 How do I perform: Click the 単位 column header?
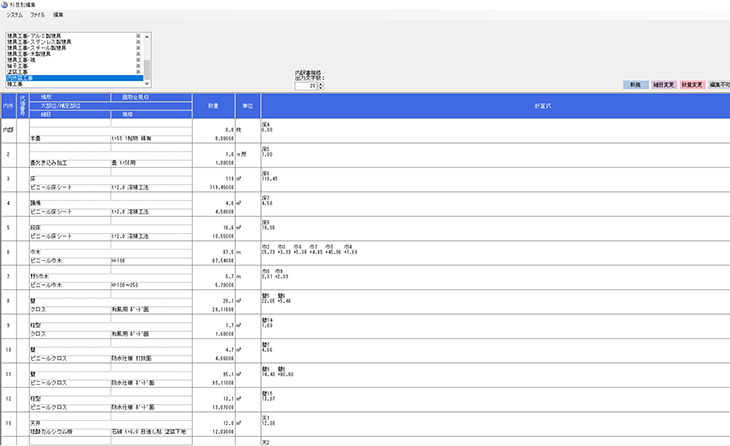(248, 105)
